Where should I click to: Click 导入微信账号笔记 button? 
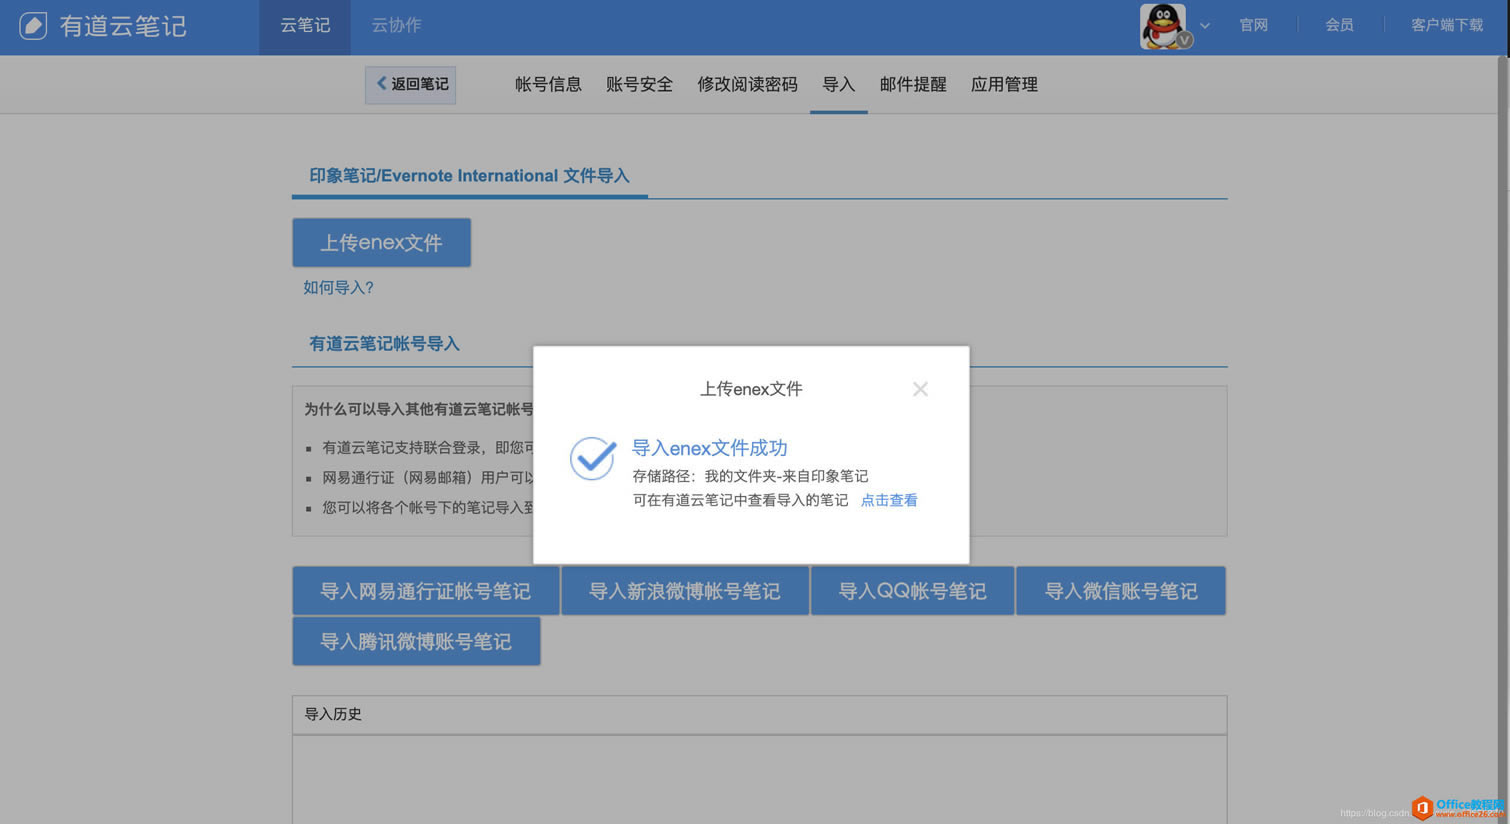(1120, 591)
